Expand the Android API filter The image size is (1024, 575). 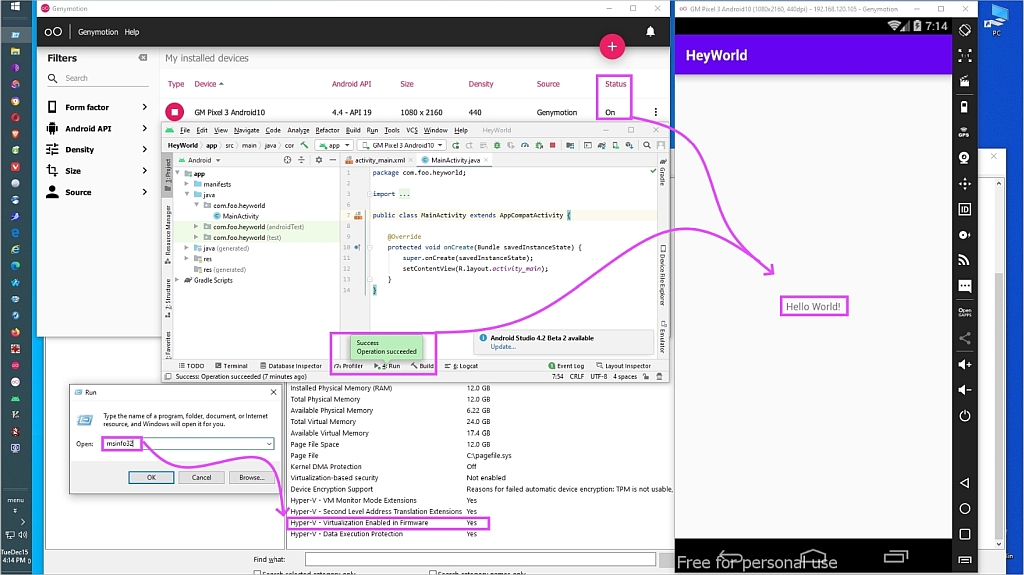(x=144, y=129)
